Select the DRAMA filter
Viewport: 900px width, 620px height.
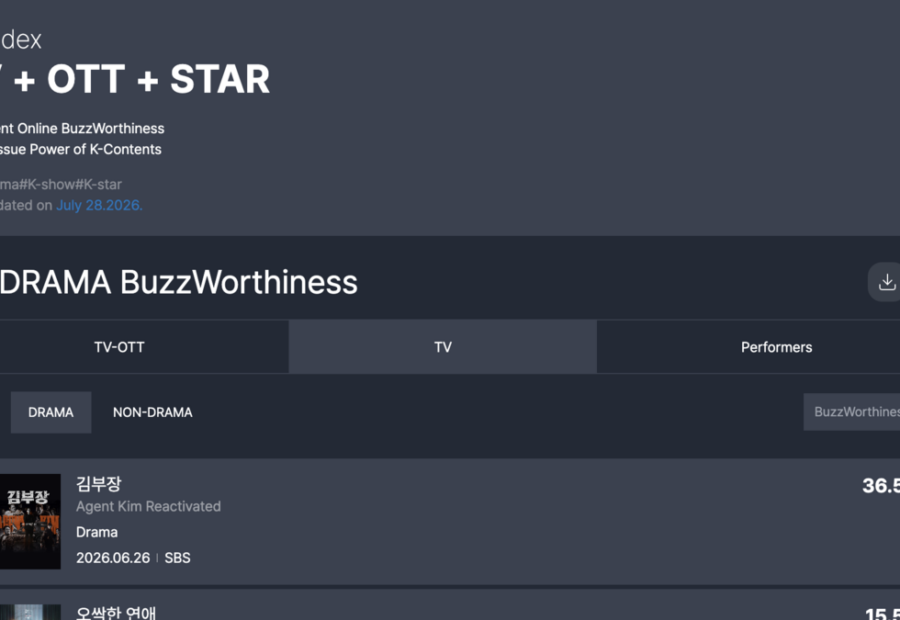coord(51,412)
